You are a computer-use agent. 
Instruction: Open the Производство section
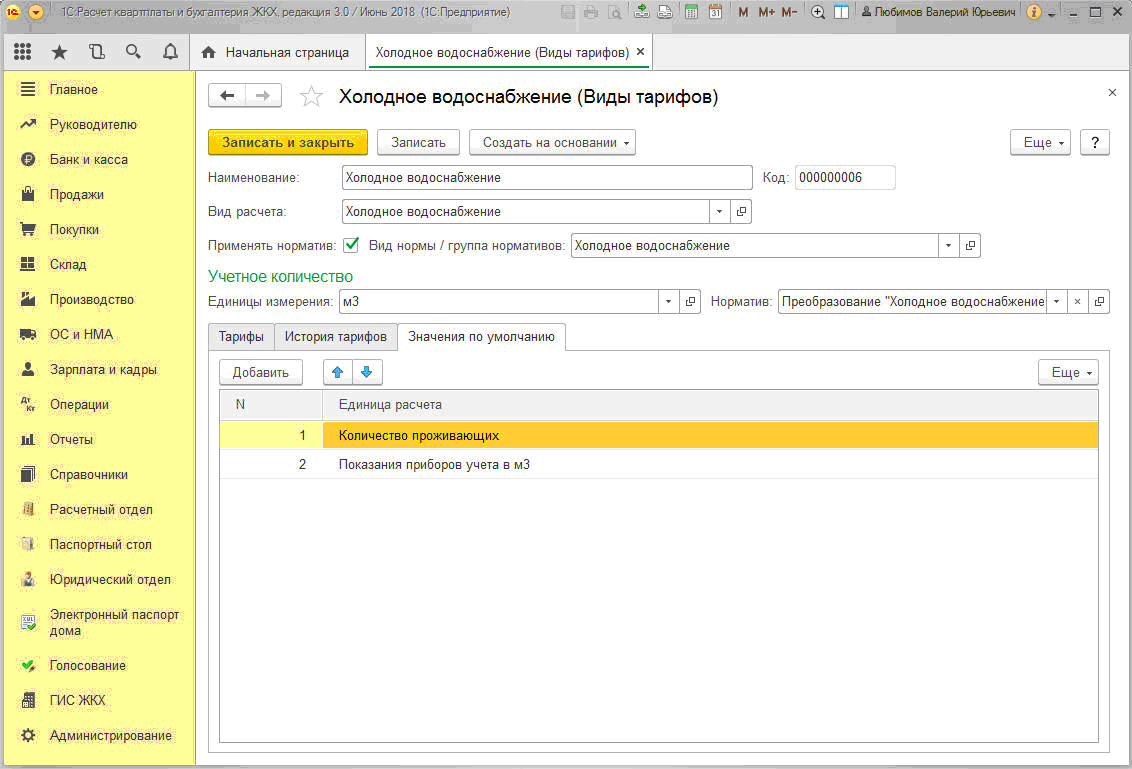pos(92,300)
